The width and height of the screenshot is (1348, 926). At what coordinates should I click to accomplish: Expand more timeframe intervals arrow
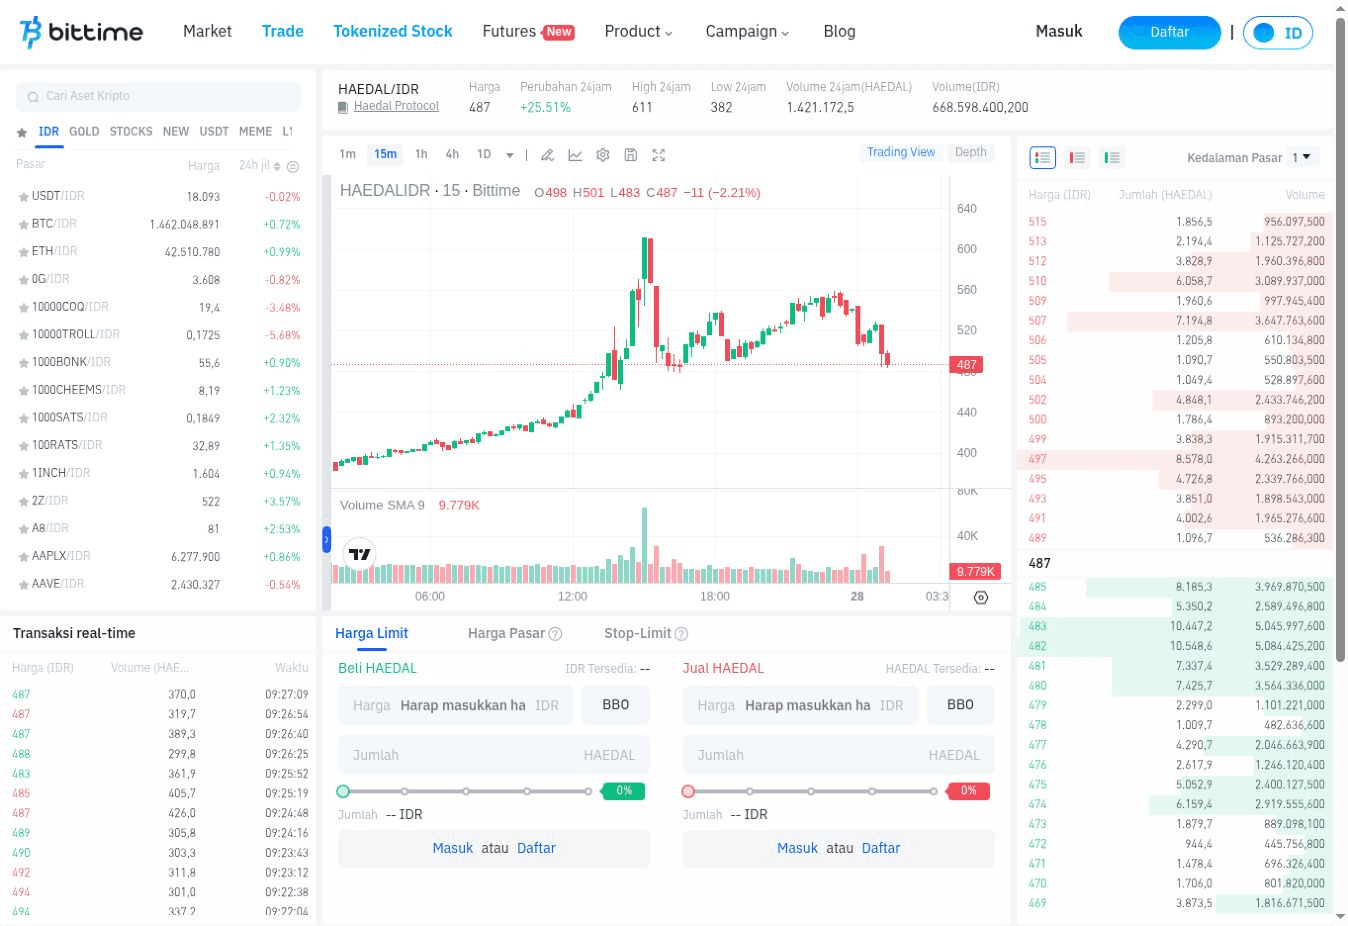pyautogui.click(x=510, y=155)
